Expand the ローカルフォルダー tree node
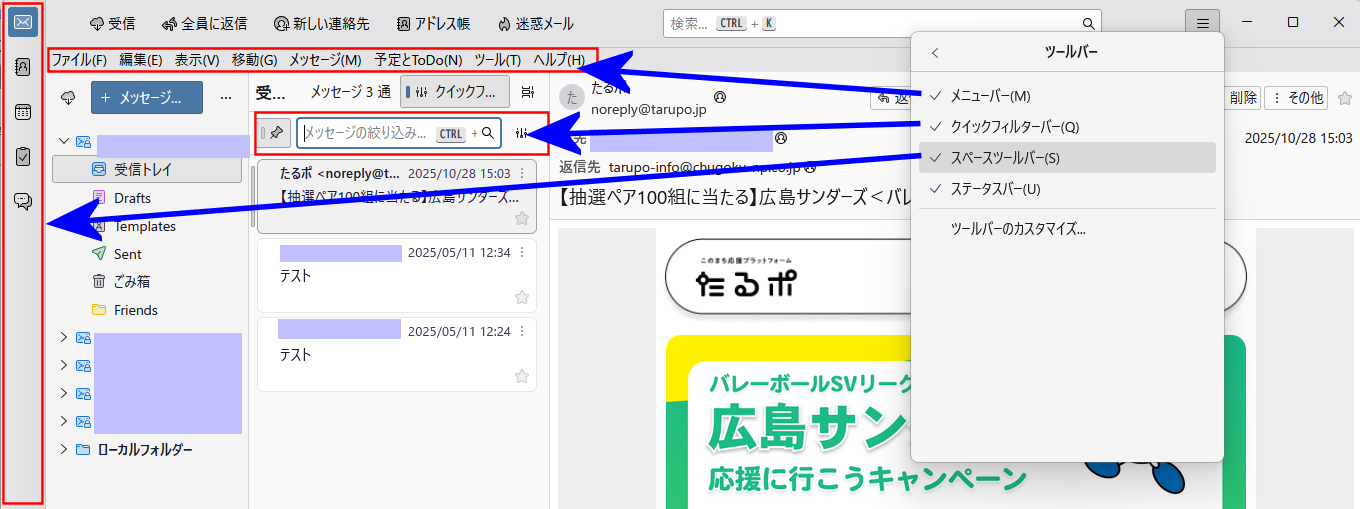Screen dimensions: 1360x509 tap(64, 449)
